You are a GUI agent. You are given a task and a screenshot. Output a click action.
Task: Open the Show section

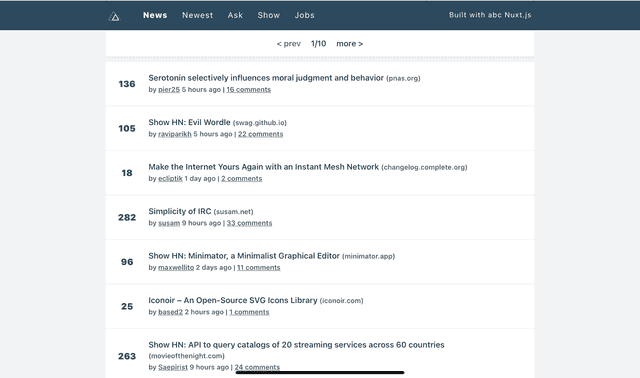[x=269, y=15]
